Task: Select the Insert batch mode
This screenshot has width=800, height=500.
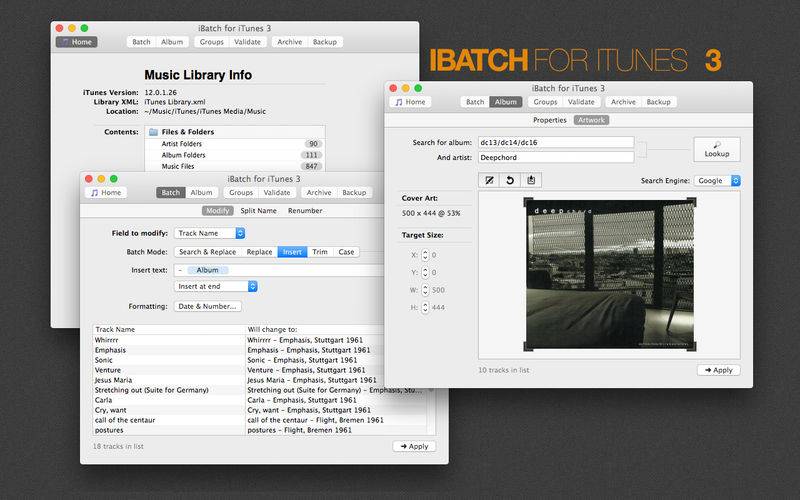Action: pos(292,252)
